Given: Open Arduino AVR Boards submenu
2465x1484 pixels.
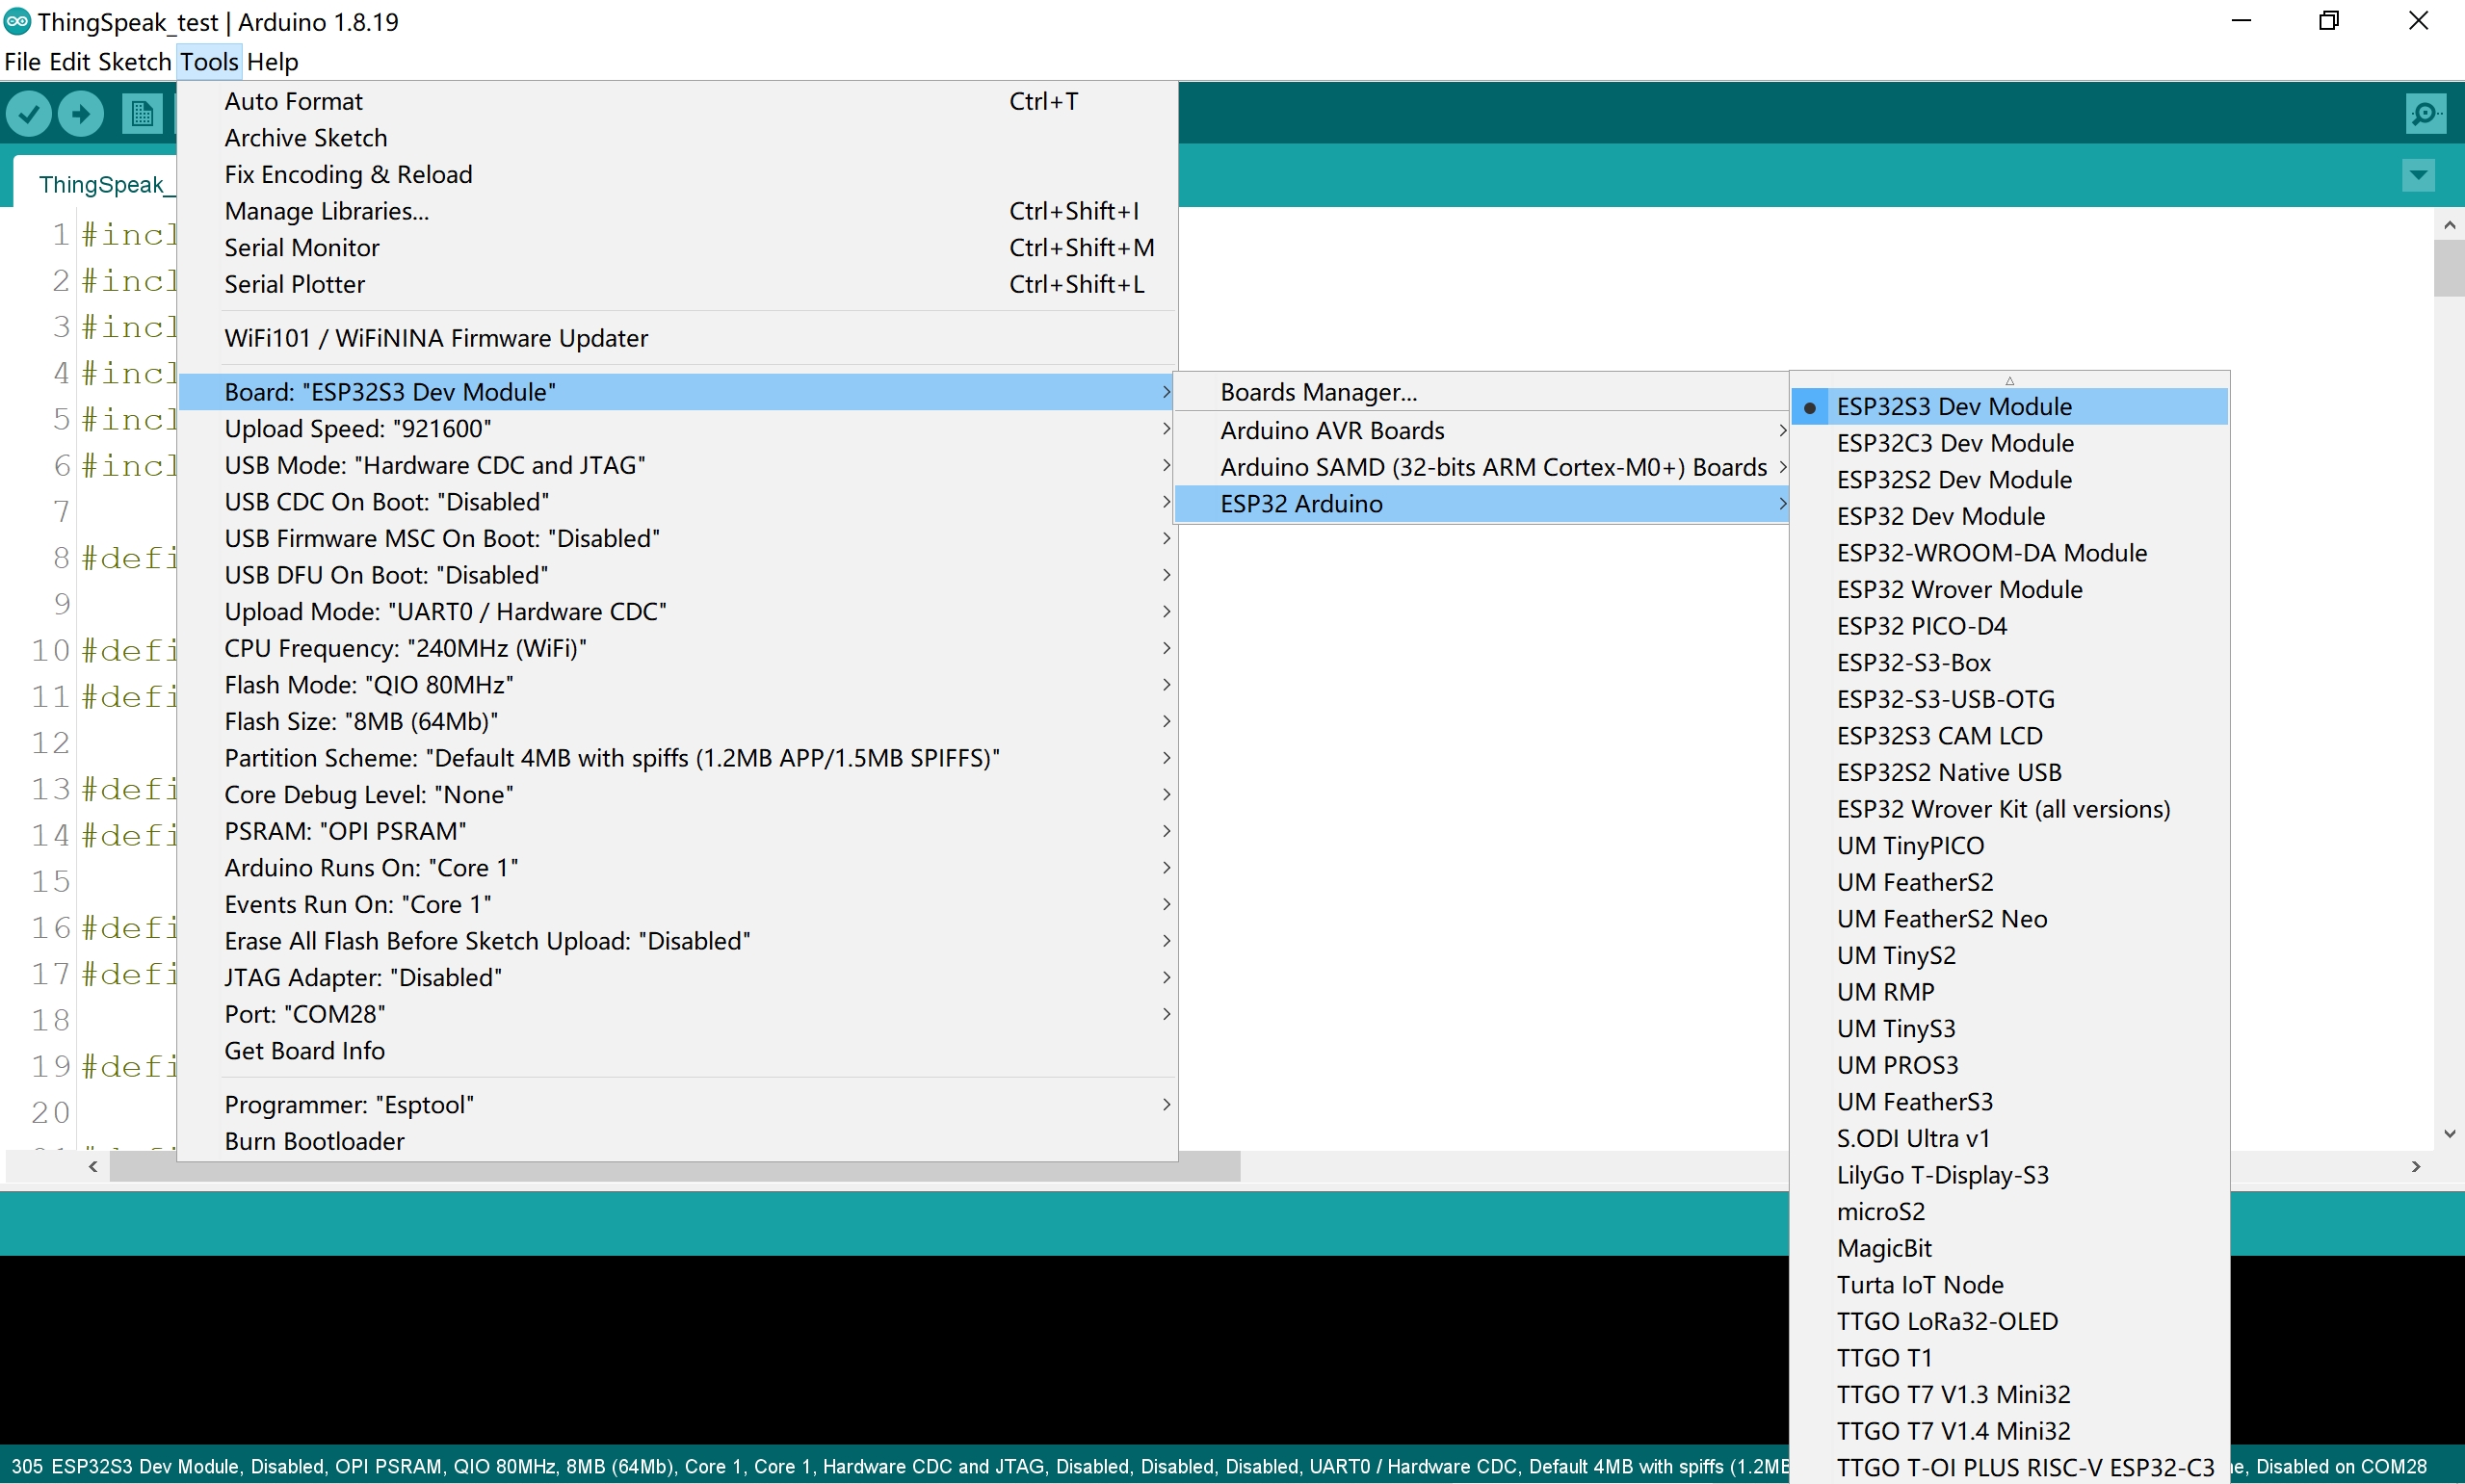Looking at the screenshot, I should (1480, 431).
